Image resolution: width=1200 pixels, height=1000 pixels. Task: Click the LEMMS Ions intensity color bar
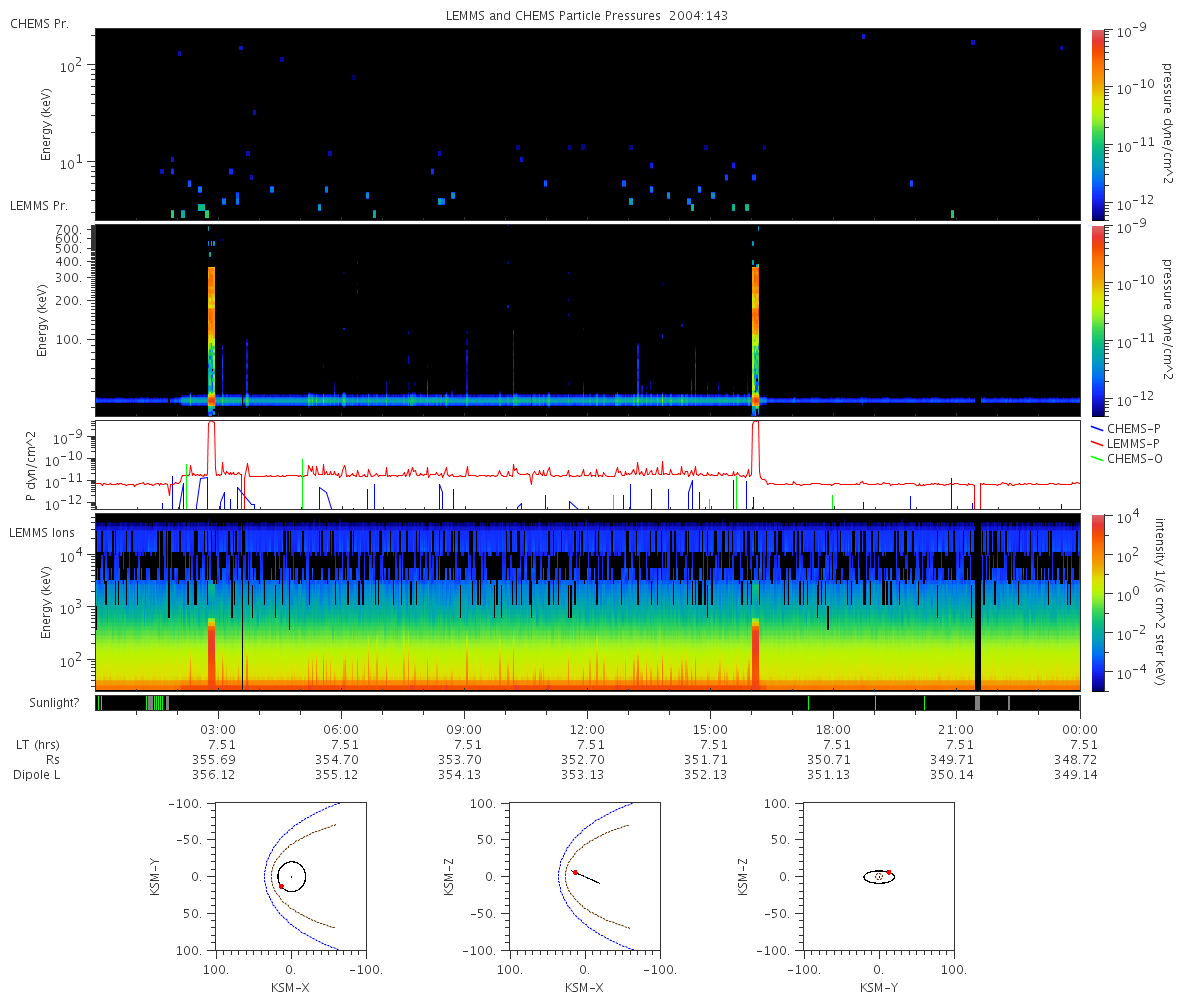(1098, 602)
